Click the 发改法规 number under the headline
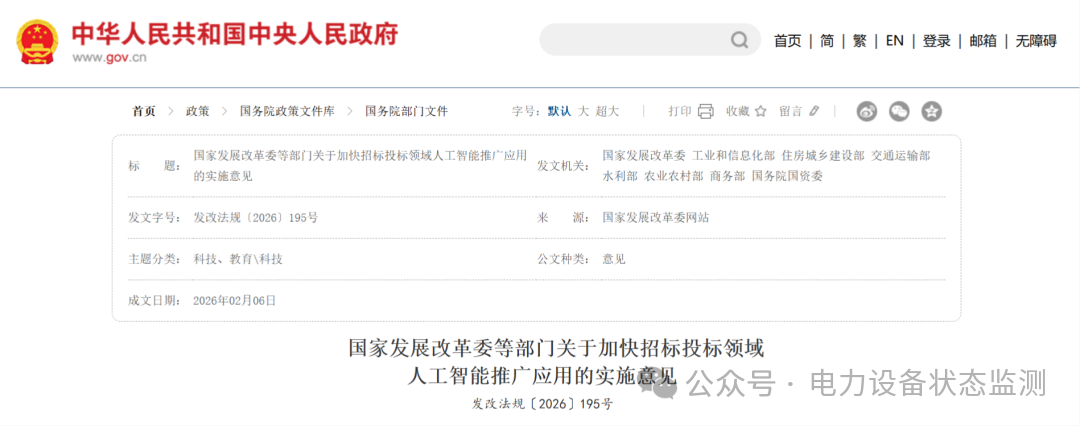Viewport: 1080px width, 426px height. click(x=542, y=404)
